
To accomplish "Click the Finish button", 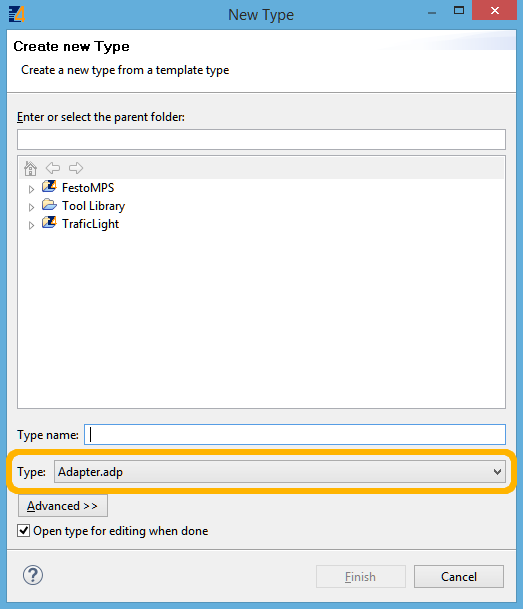I will pyautogui.click(x=361, y=577).
